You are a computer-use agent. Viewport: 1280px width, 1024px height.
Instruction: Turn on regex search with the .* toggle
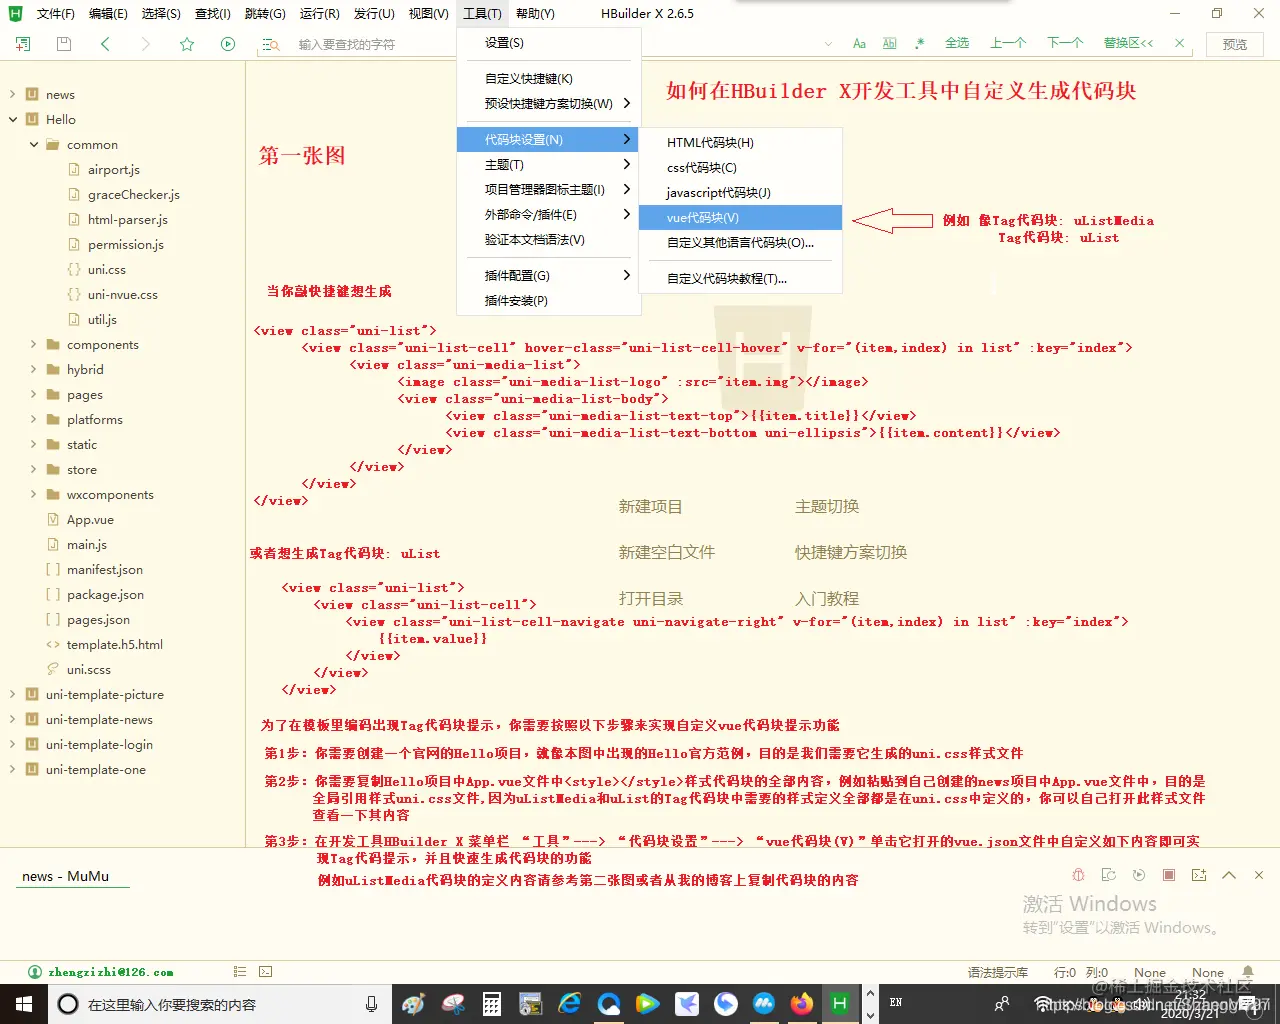click(920, 43)
